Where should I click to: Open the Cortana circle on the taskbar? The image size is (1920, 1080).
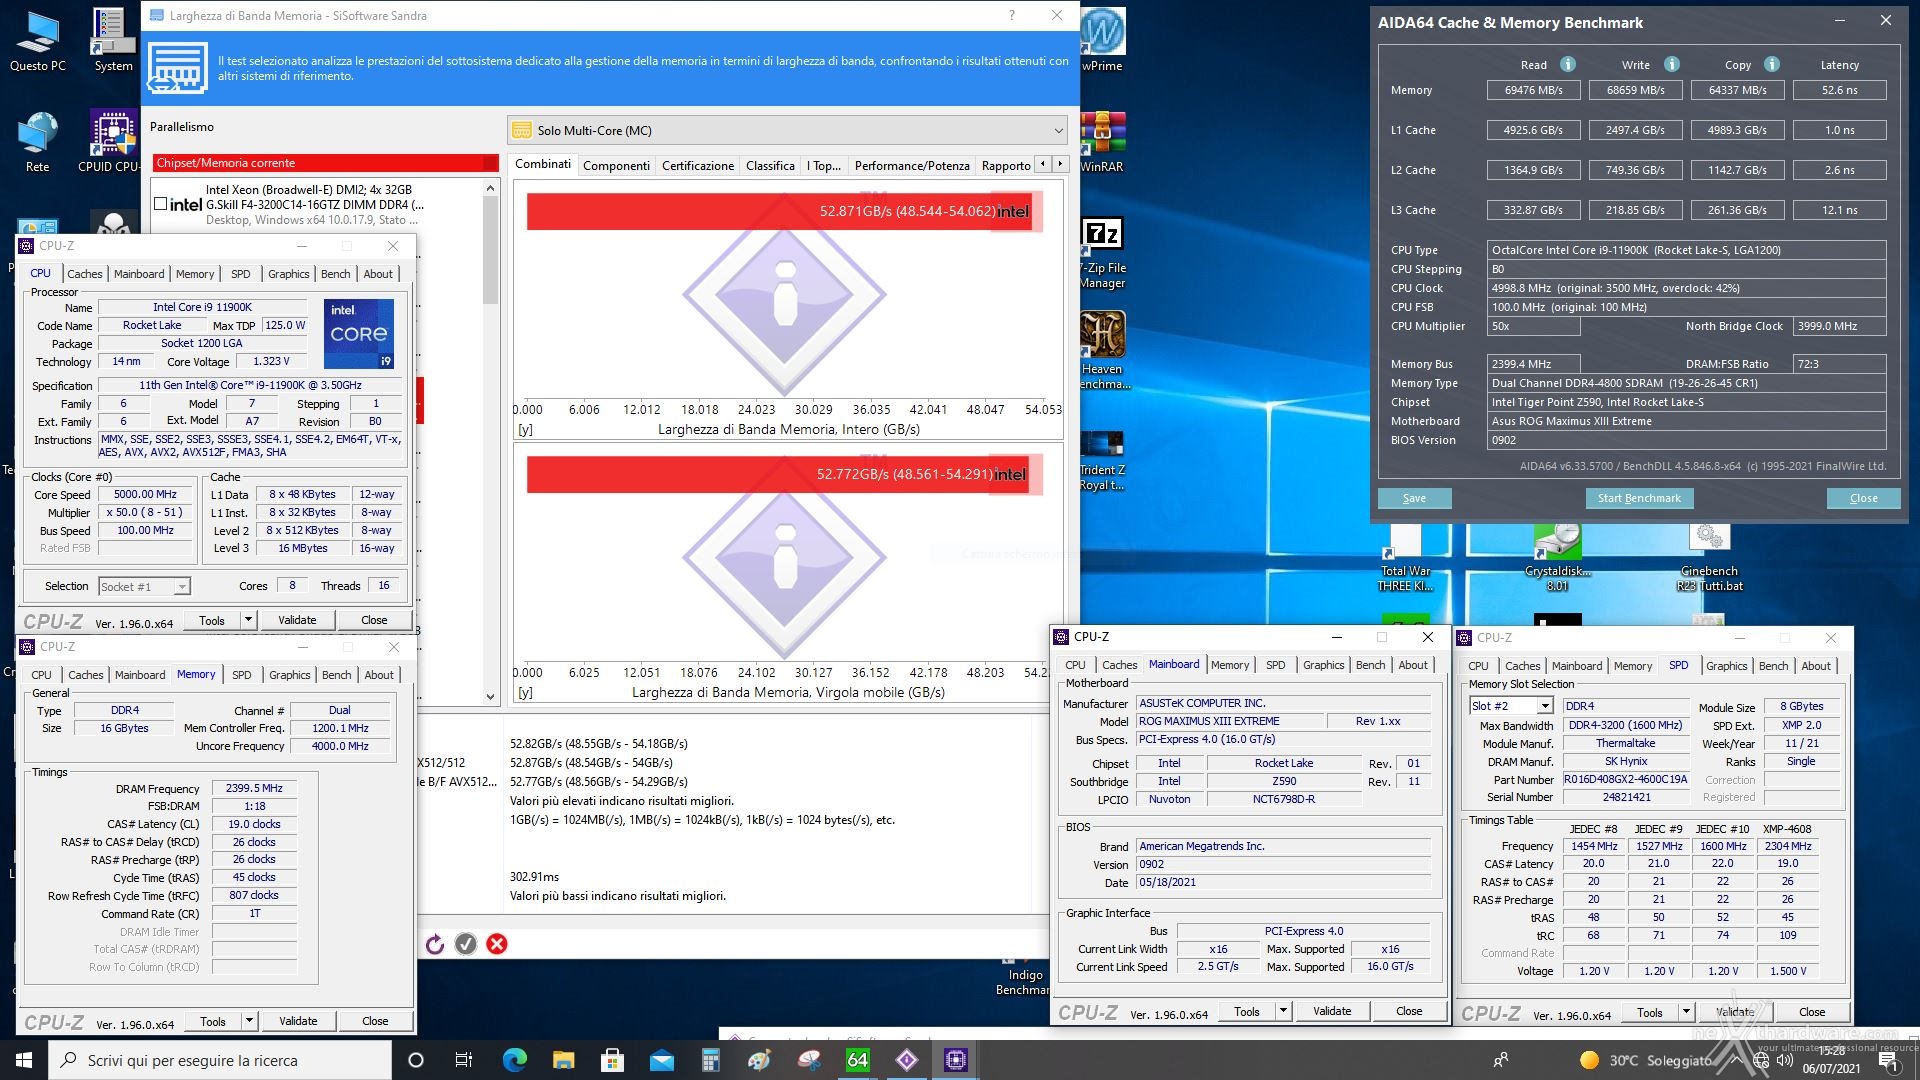416,1060
